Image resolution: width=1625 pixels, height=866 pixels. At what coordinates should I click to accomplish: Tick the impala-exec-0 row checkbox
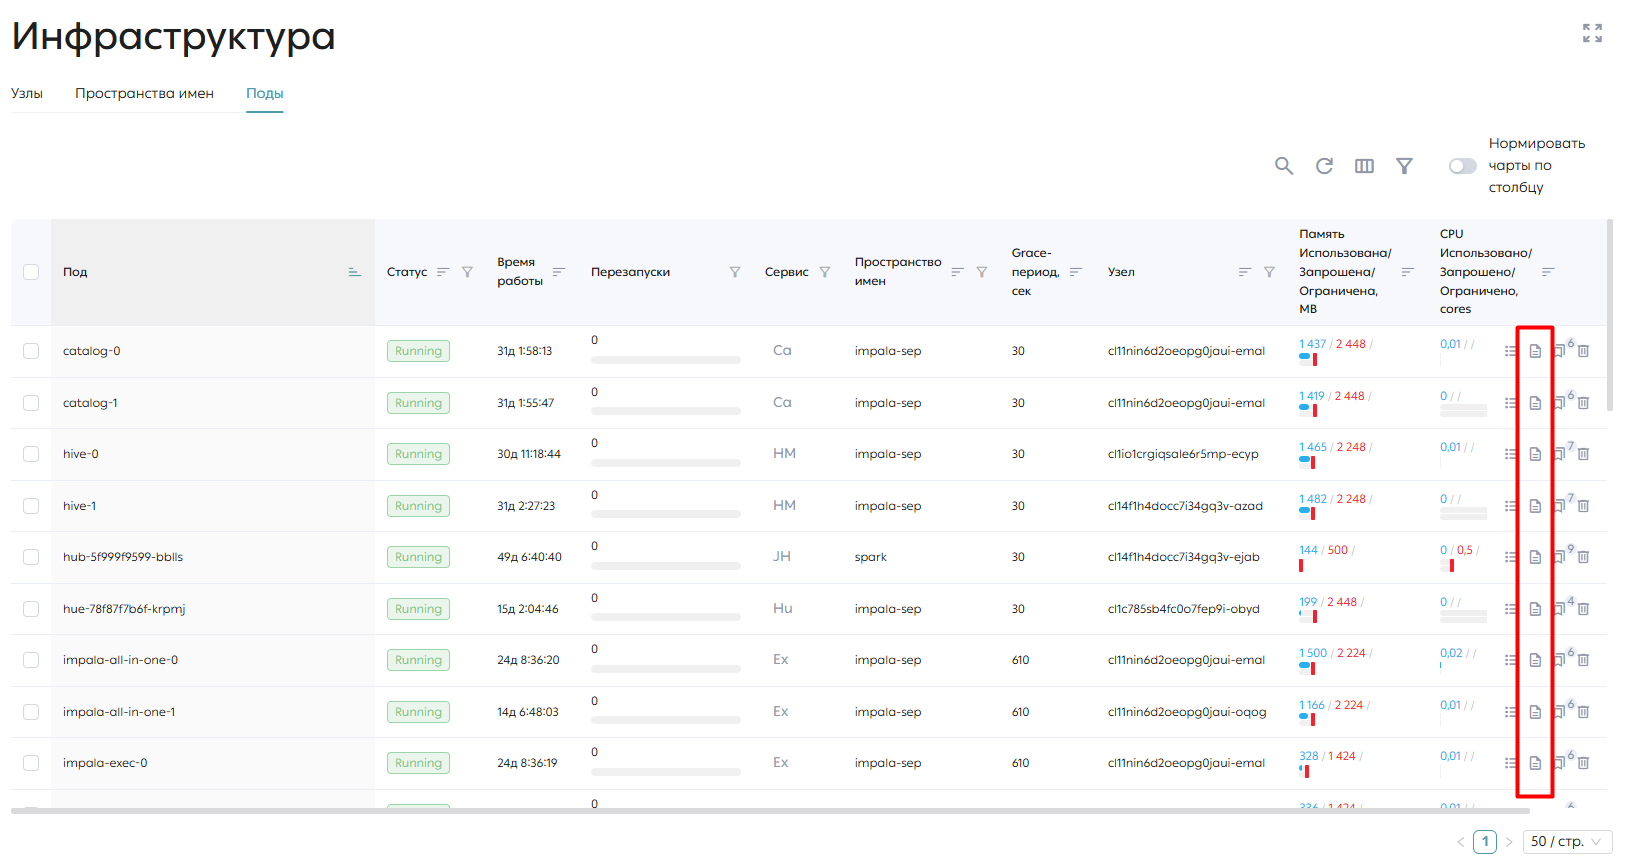coord(31,763)
